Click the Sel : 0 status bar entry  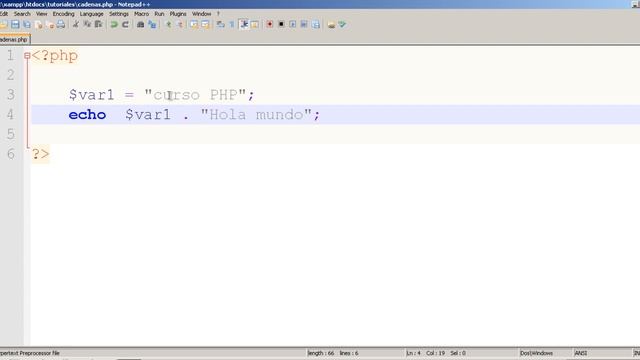click(458, 353)
